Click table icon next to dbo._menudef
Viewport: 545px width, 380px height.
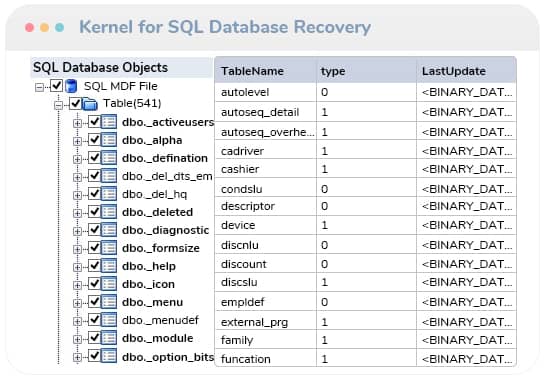(x=109, y=320)
